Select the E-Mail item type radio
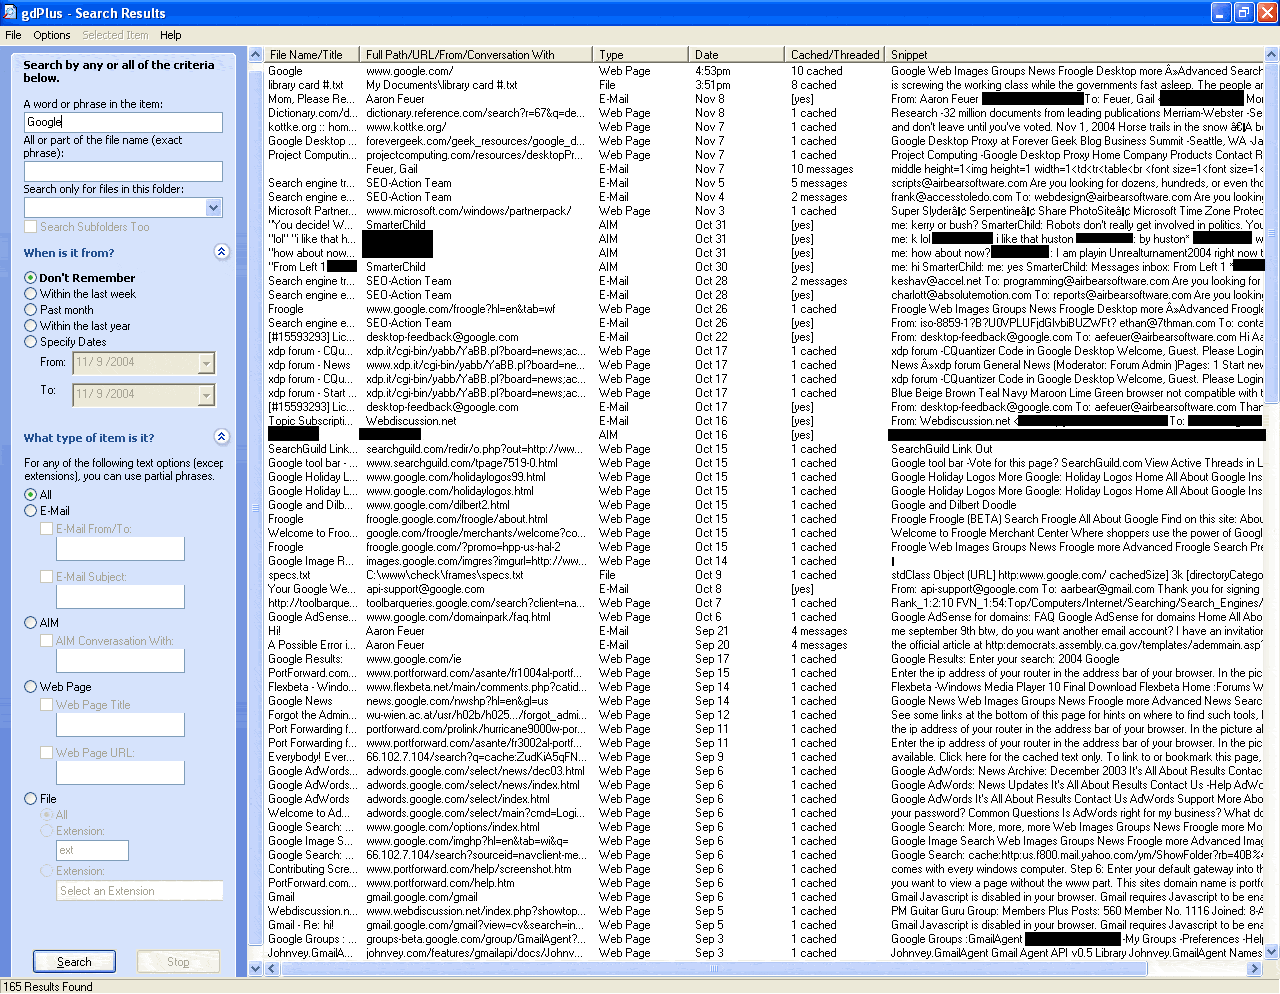The width and height of the screenshot is (1280, 994). (x=30, y=511)
